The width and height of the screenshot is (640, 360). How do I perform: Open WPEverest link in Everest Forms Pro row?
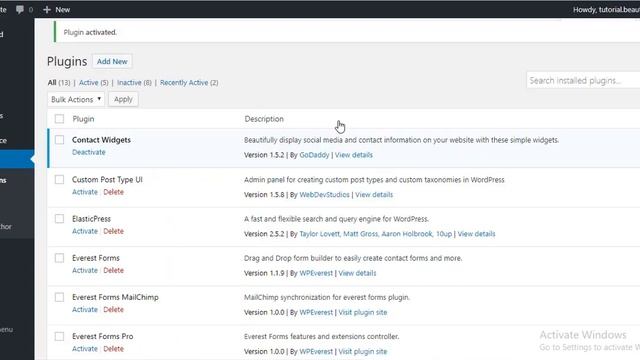point(316,351)
